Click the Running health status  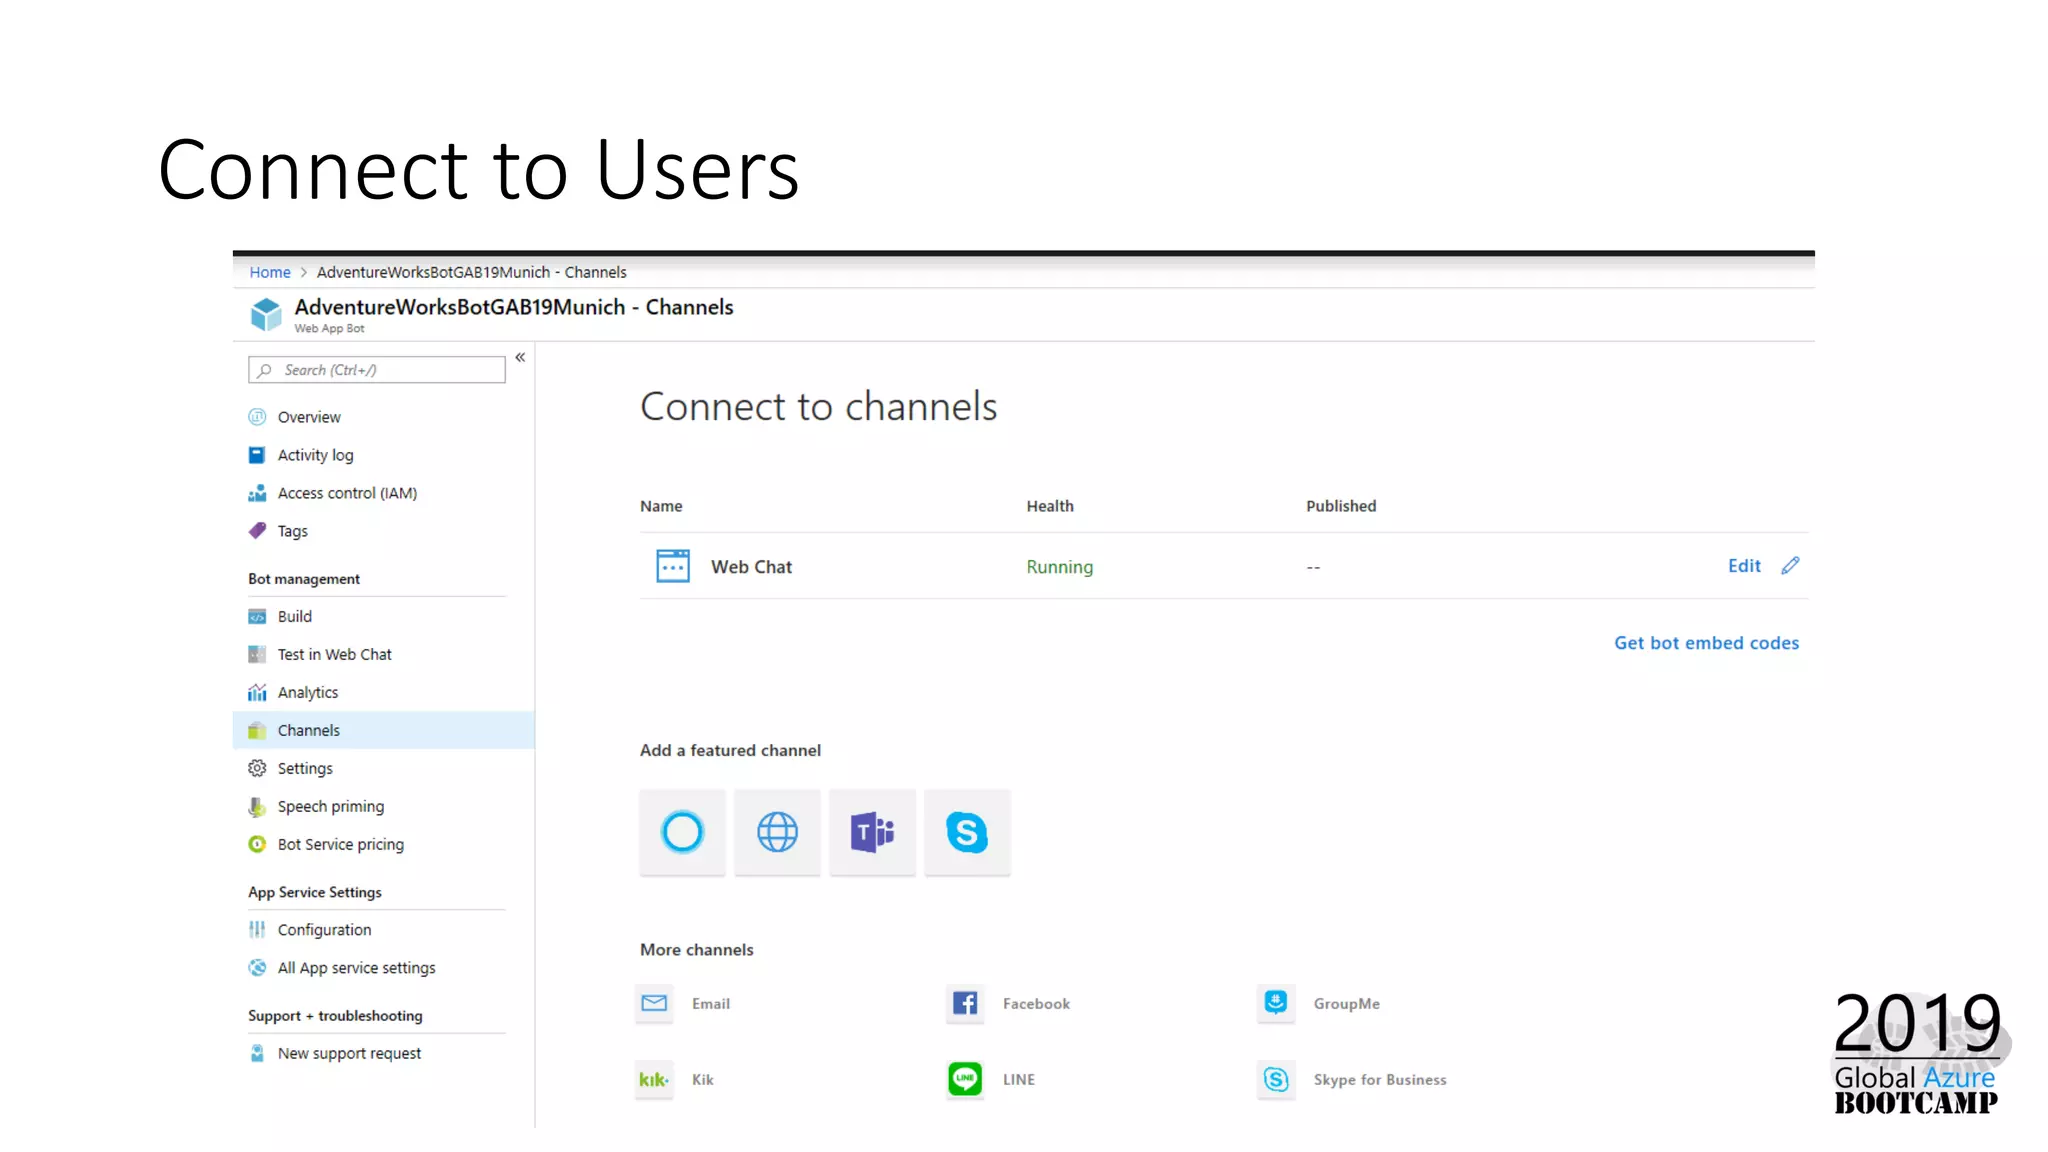[1060, 567]
